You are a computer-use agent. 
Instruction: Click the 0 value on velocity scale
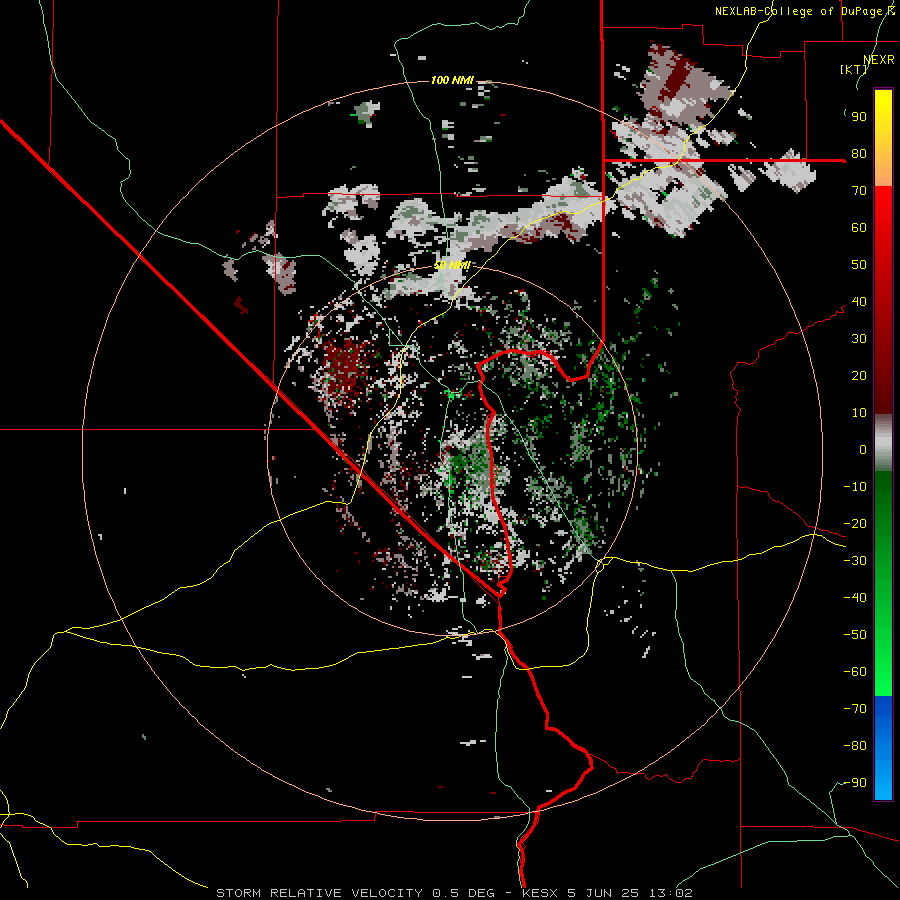pyautogui.click(x=863, y=450)
